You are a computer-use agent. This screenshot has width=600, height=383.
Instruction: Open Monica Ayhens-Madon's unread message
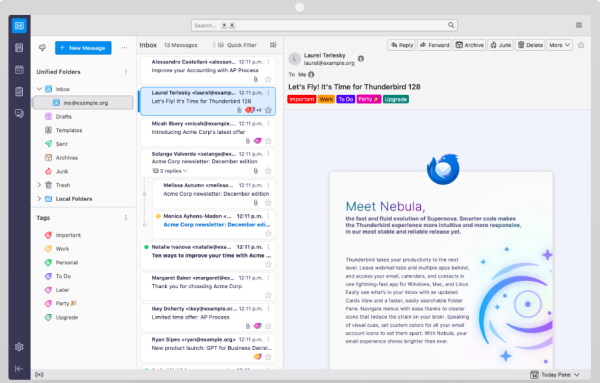point(214,225)
